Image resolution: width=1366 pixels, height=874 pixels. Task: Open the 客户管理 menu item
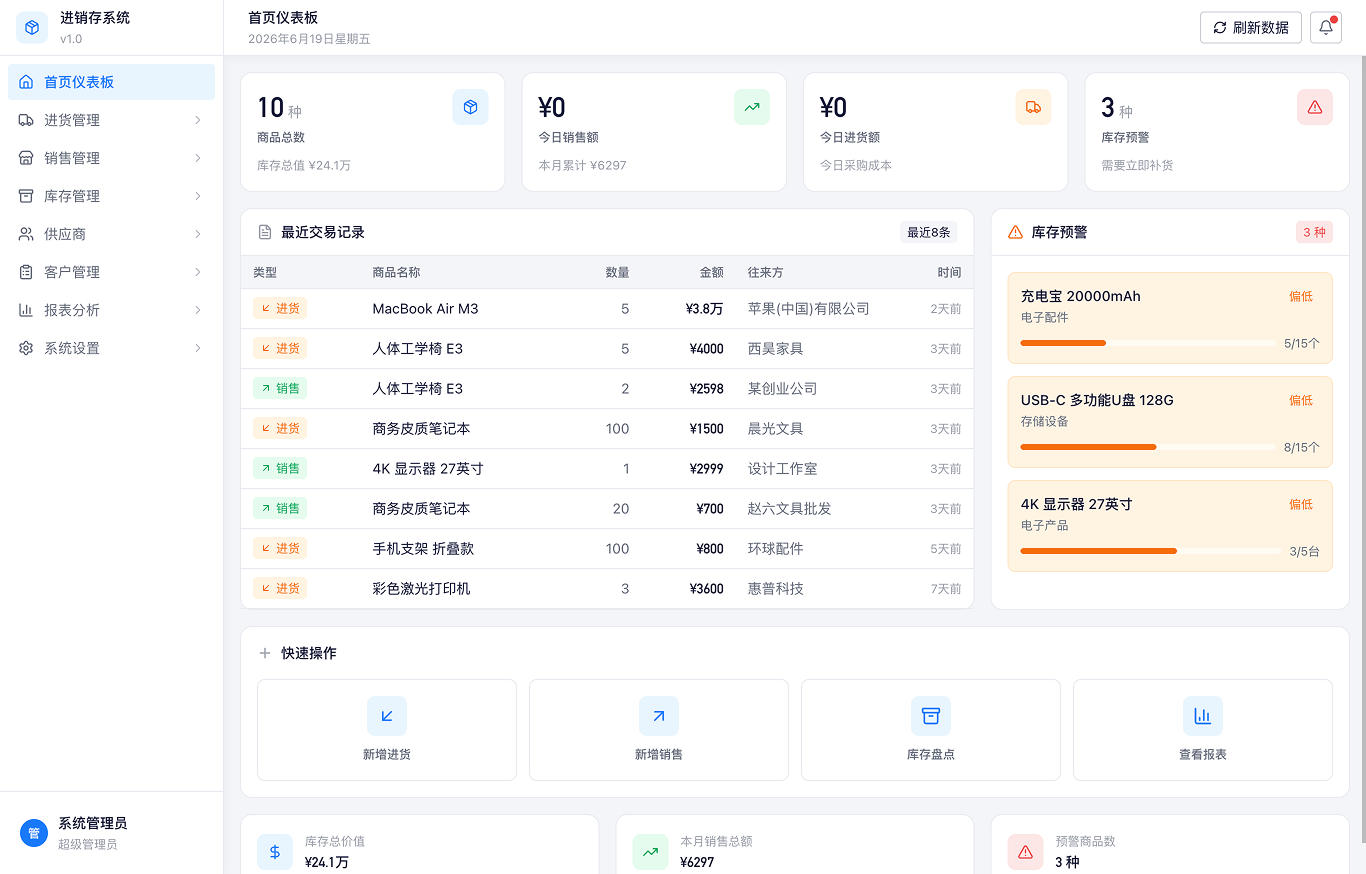point(111,272)
